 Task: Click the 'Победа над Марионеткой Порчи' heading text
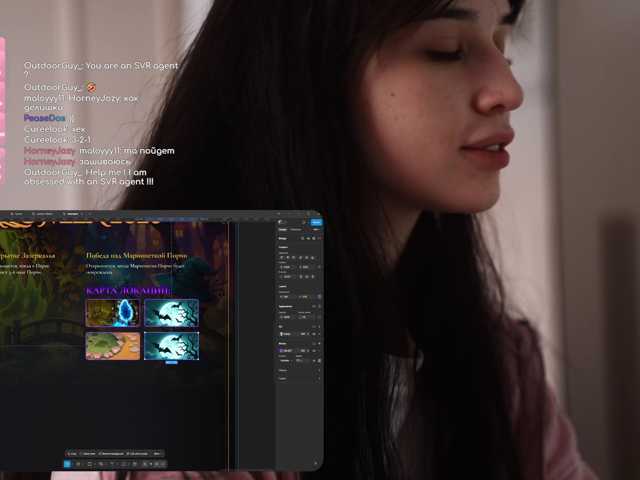coord(137,256)
